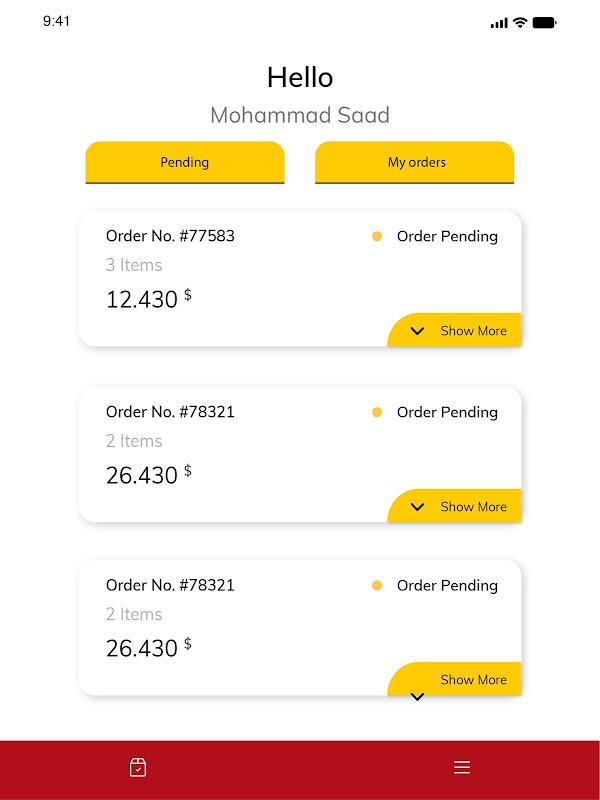Viewport: 600px width, 800px height.
Task: Click the Mohammad Saad user name
Action: (x=300, y=115)
